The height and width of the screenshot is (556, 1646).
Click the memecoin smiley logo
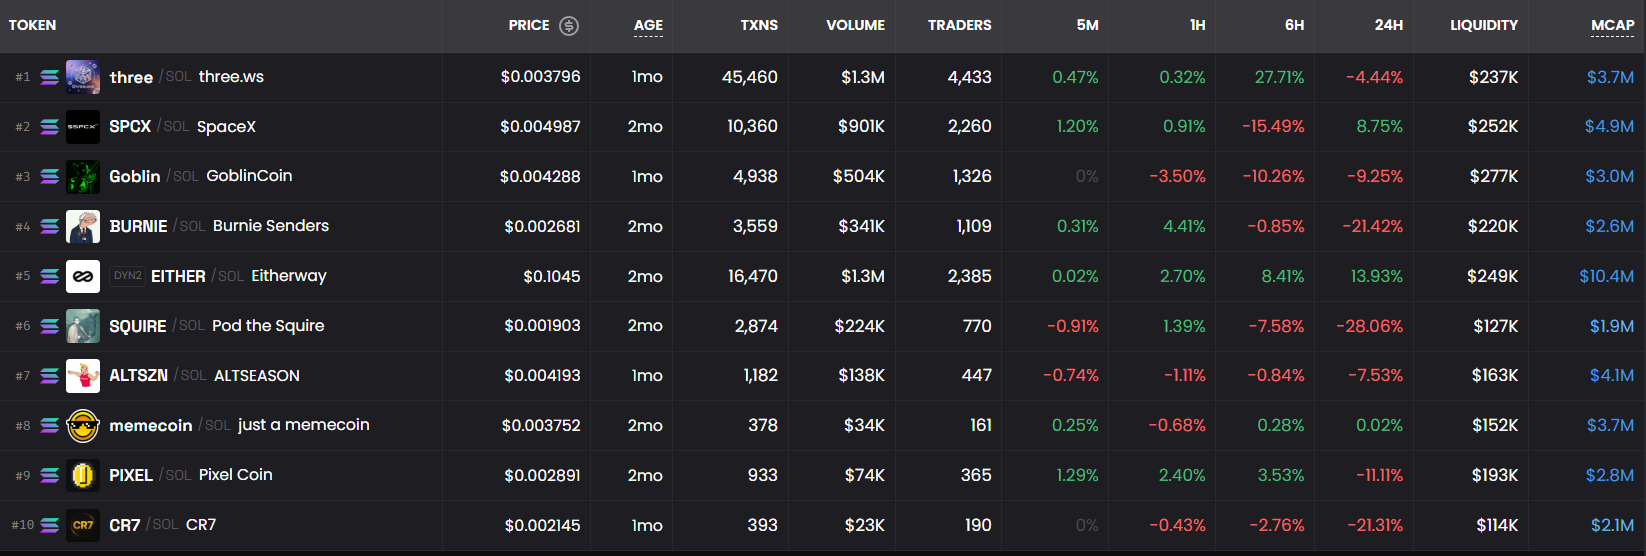pyautogui.click(x=83, y=426)
